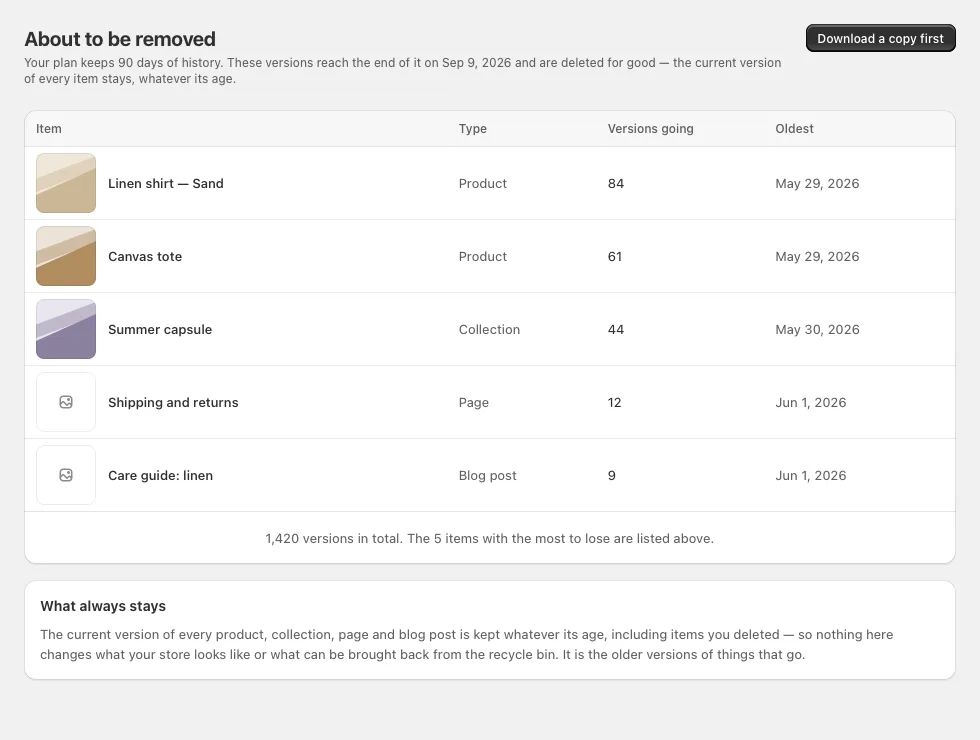Viewport: 980px width, 740px height.
Task: Select the Summer capsule item name
Action: tap(160, 329)
